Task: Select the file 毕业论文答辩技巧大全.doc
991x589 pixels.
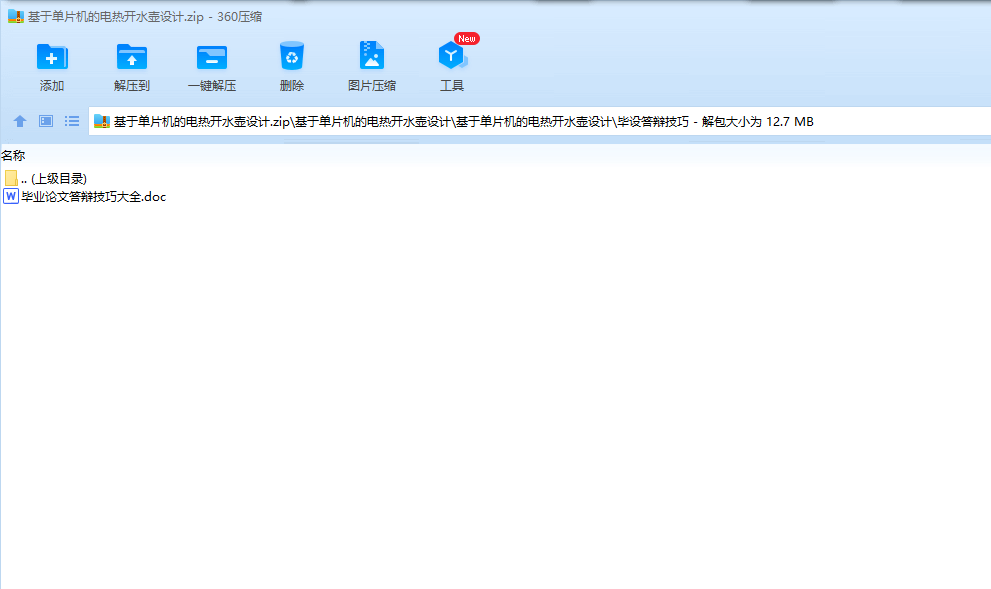Action: click(x=85, y=197)
